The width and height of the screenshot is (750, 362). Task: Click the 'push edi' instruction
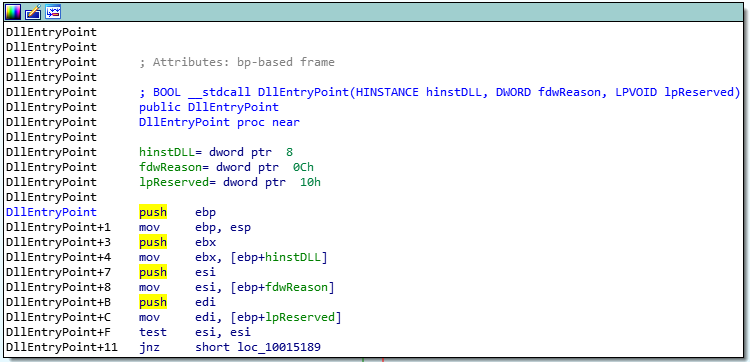coord(177,303)
